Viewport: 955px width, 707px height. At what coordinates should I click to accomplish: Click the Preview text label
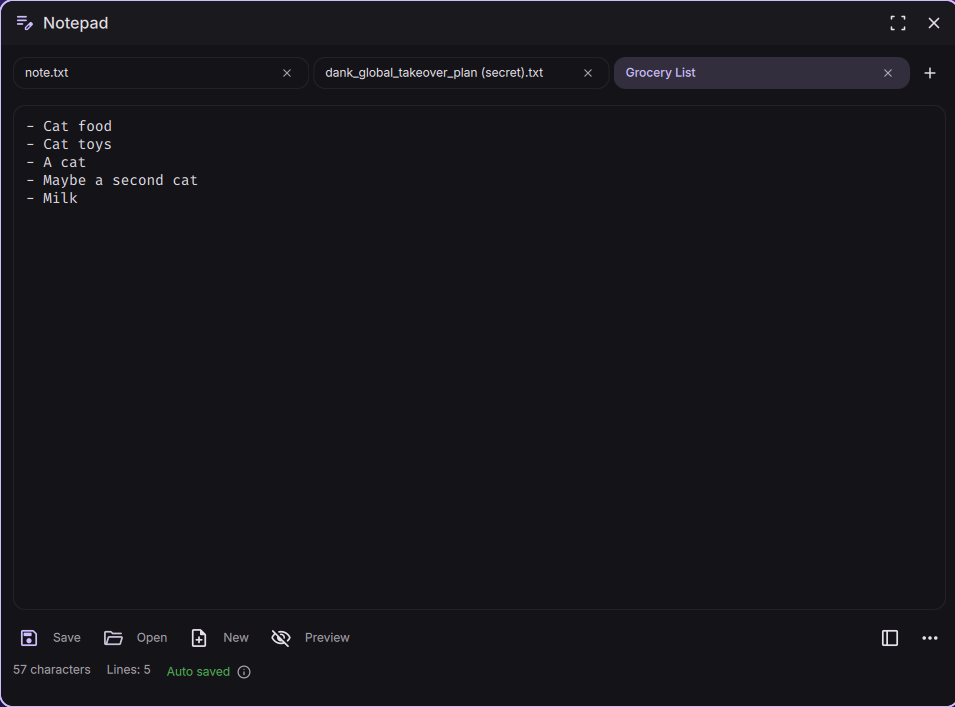pos(327,638)
